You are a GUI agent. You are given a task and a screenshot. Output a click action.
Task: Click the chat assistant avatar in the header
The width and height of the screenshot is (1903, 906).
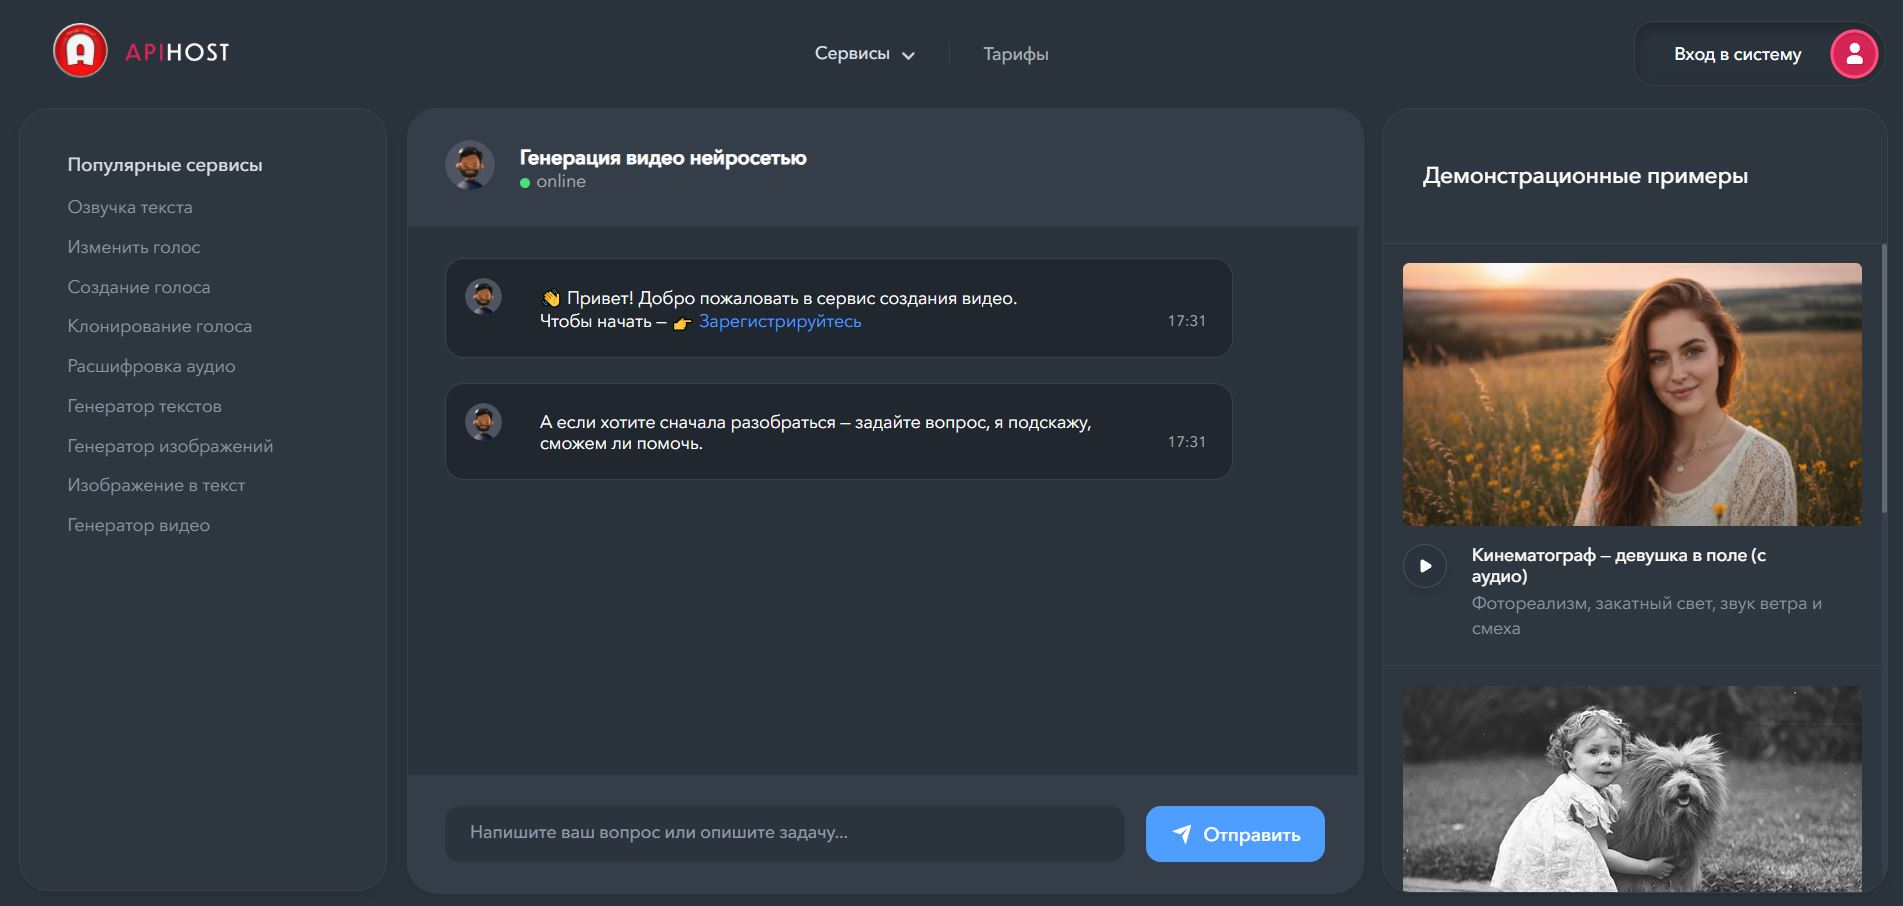pos(469,164)
